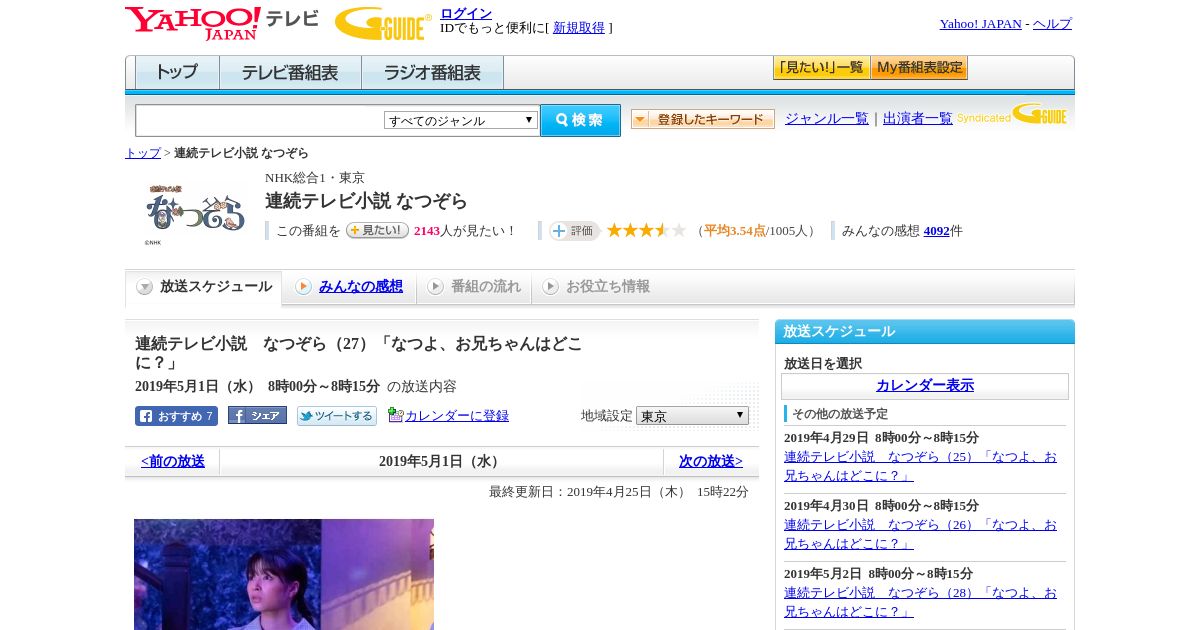Viewport: 1200px width, 630px height.
Task: Click the episode (27) title heading
Action: 359,353
